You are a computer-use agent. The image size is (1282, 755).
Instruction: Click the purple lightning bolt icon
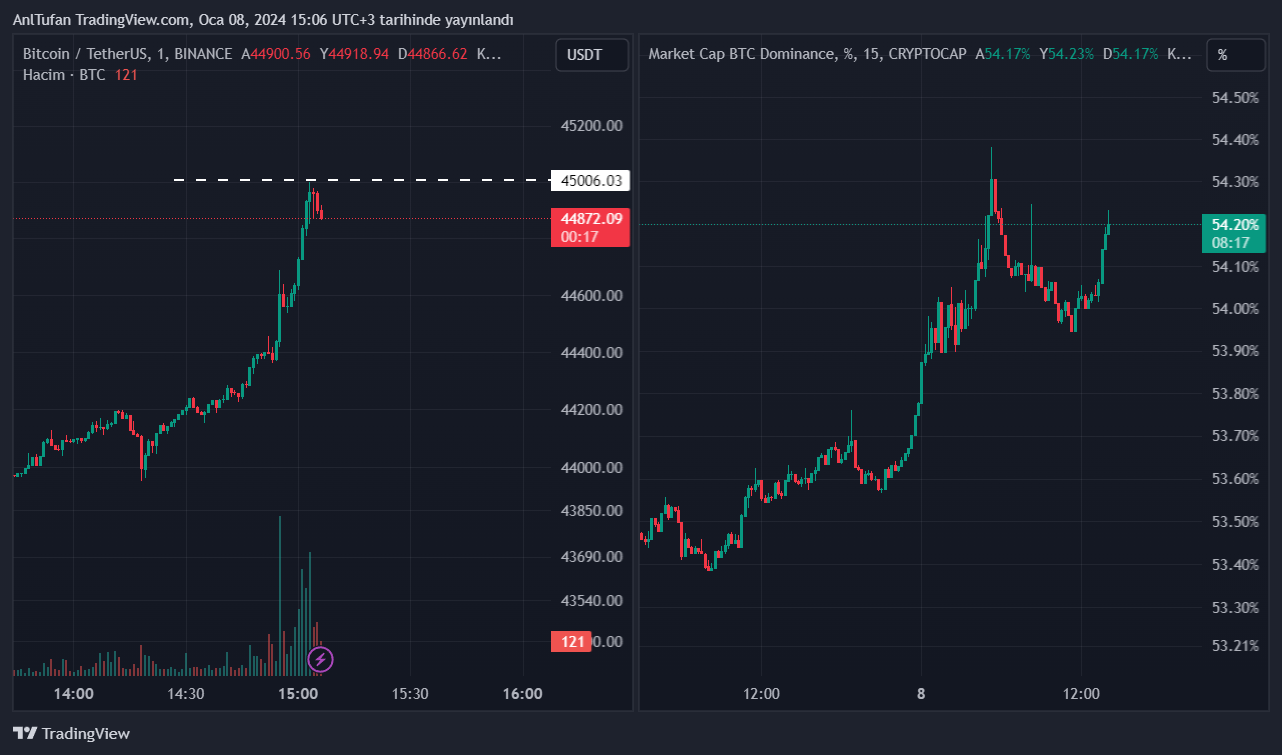click(x=321, y=659)
